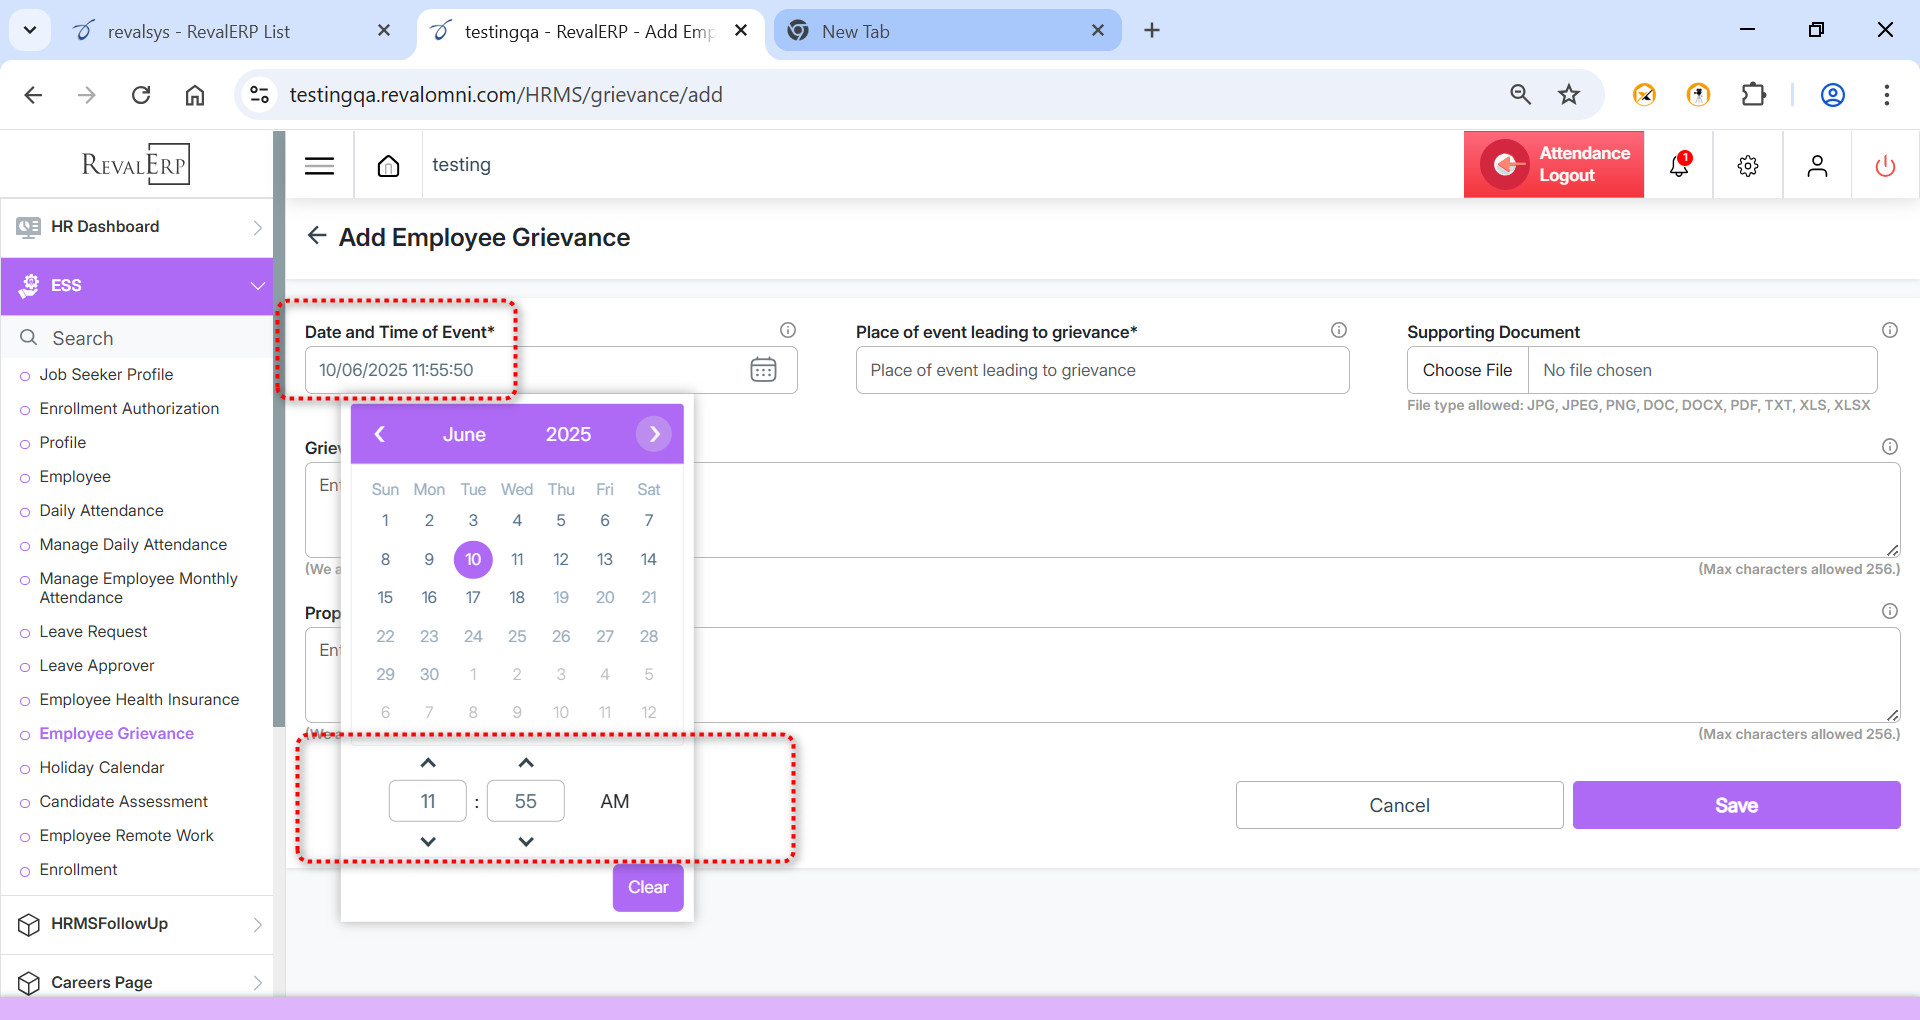Toggle the hamburger menu icon
1920x1020 pixels.
click(x=319, y=166)
